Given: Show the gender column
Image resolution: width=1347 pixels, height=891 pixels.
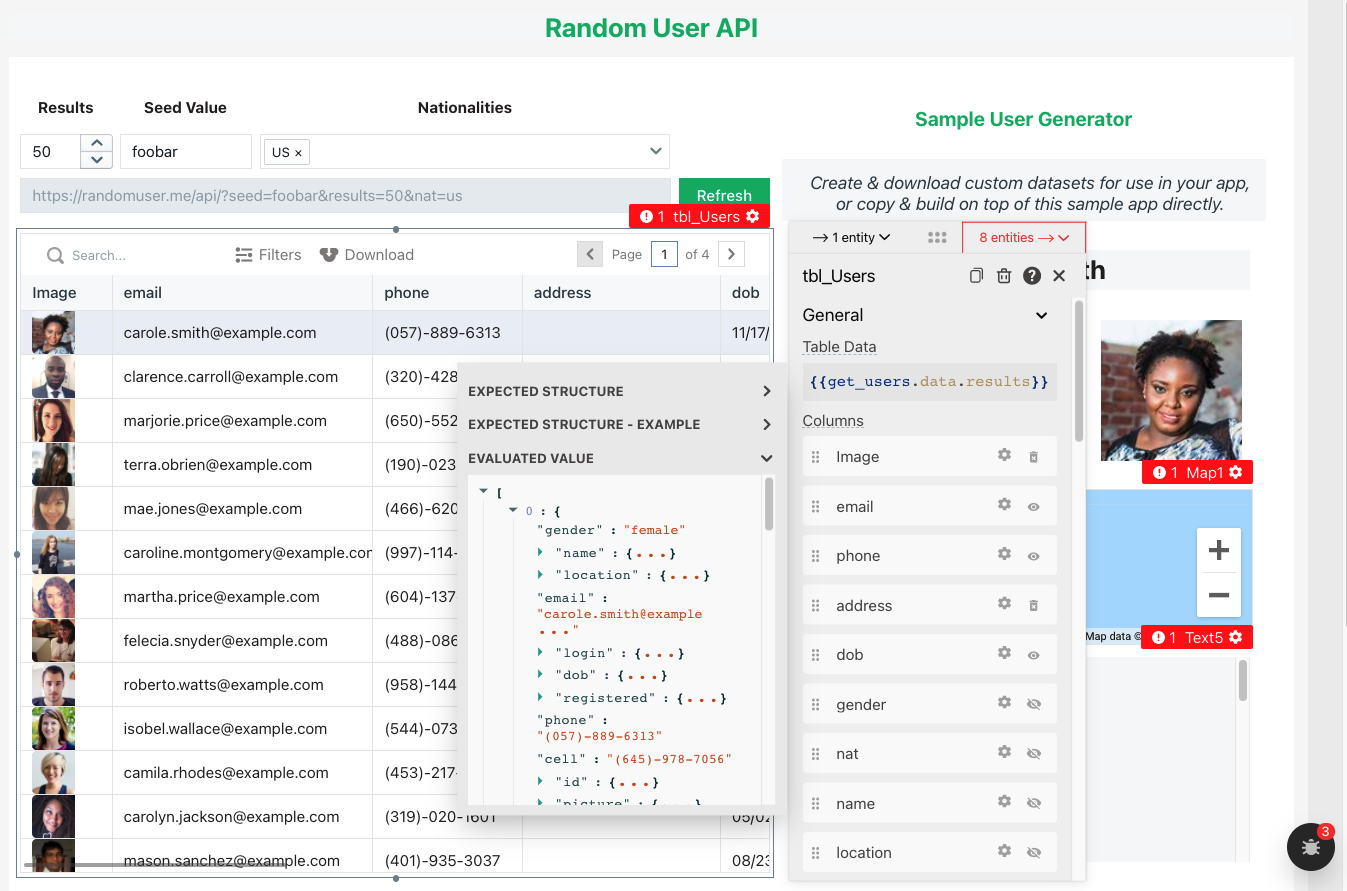Looking at the screenshot, I should click(1034, 704).
